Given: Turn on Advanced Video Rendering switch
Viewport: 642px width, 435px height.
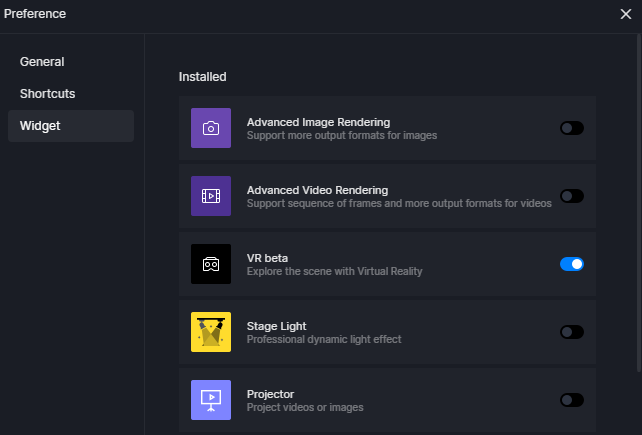Looking at the screenshot, I should 572,196.
